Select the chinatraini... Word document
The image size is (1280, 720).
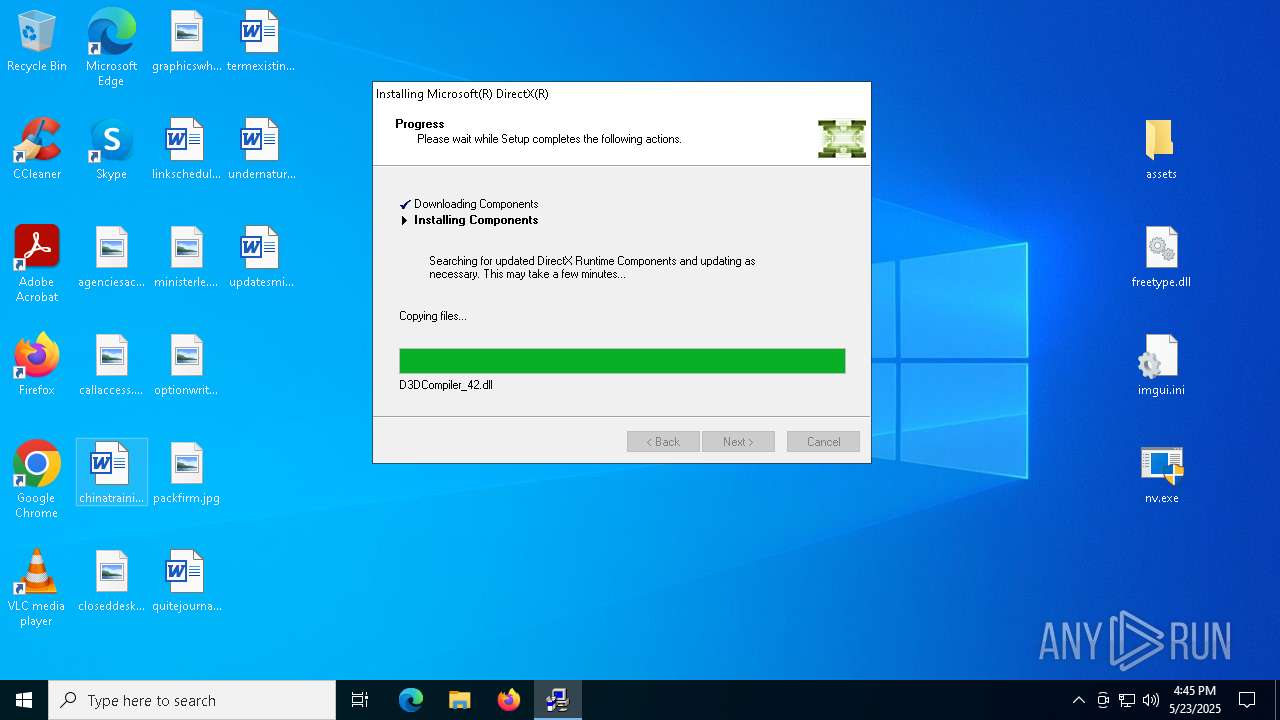coord(111,472)
